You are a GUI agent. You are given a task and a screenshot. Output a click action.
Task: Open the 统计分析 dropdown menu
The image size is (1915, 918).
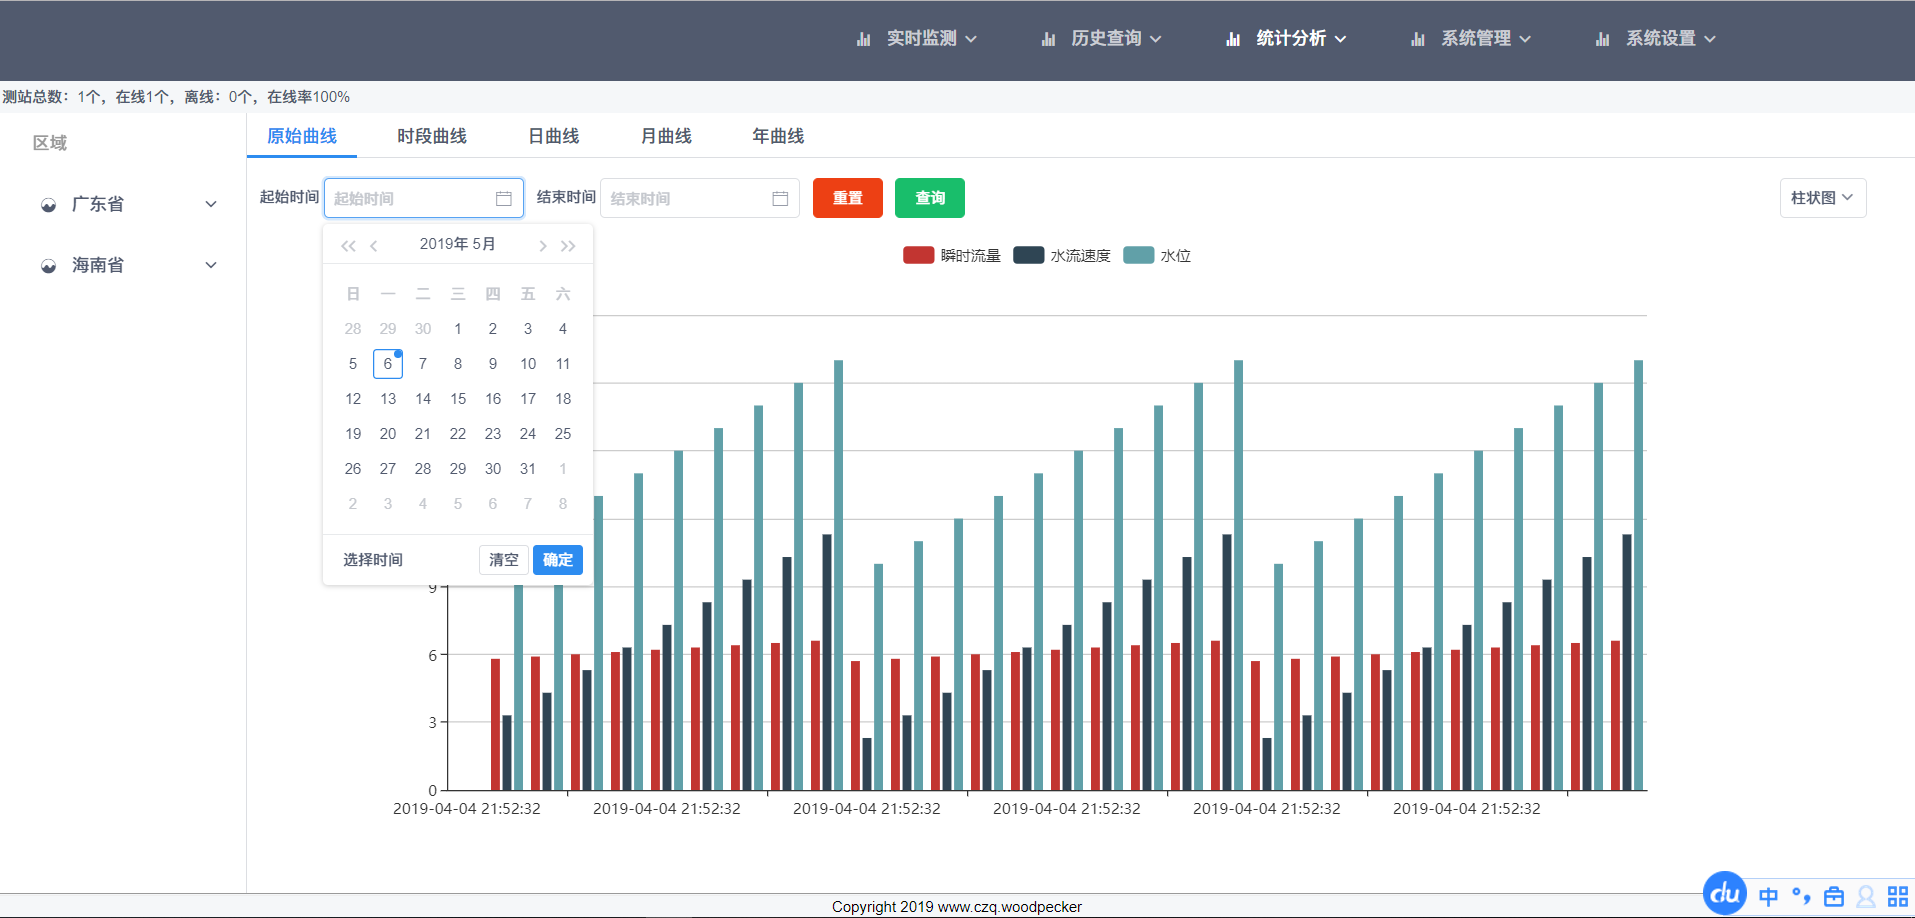point(1287,39)
